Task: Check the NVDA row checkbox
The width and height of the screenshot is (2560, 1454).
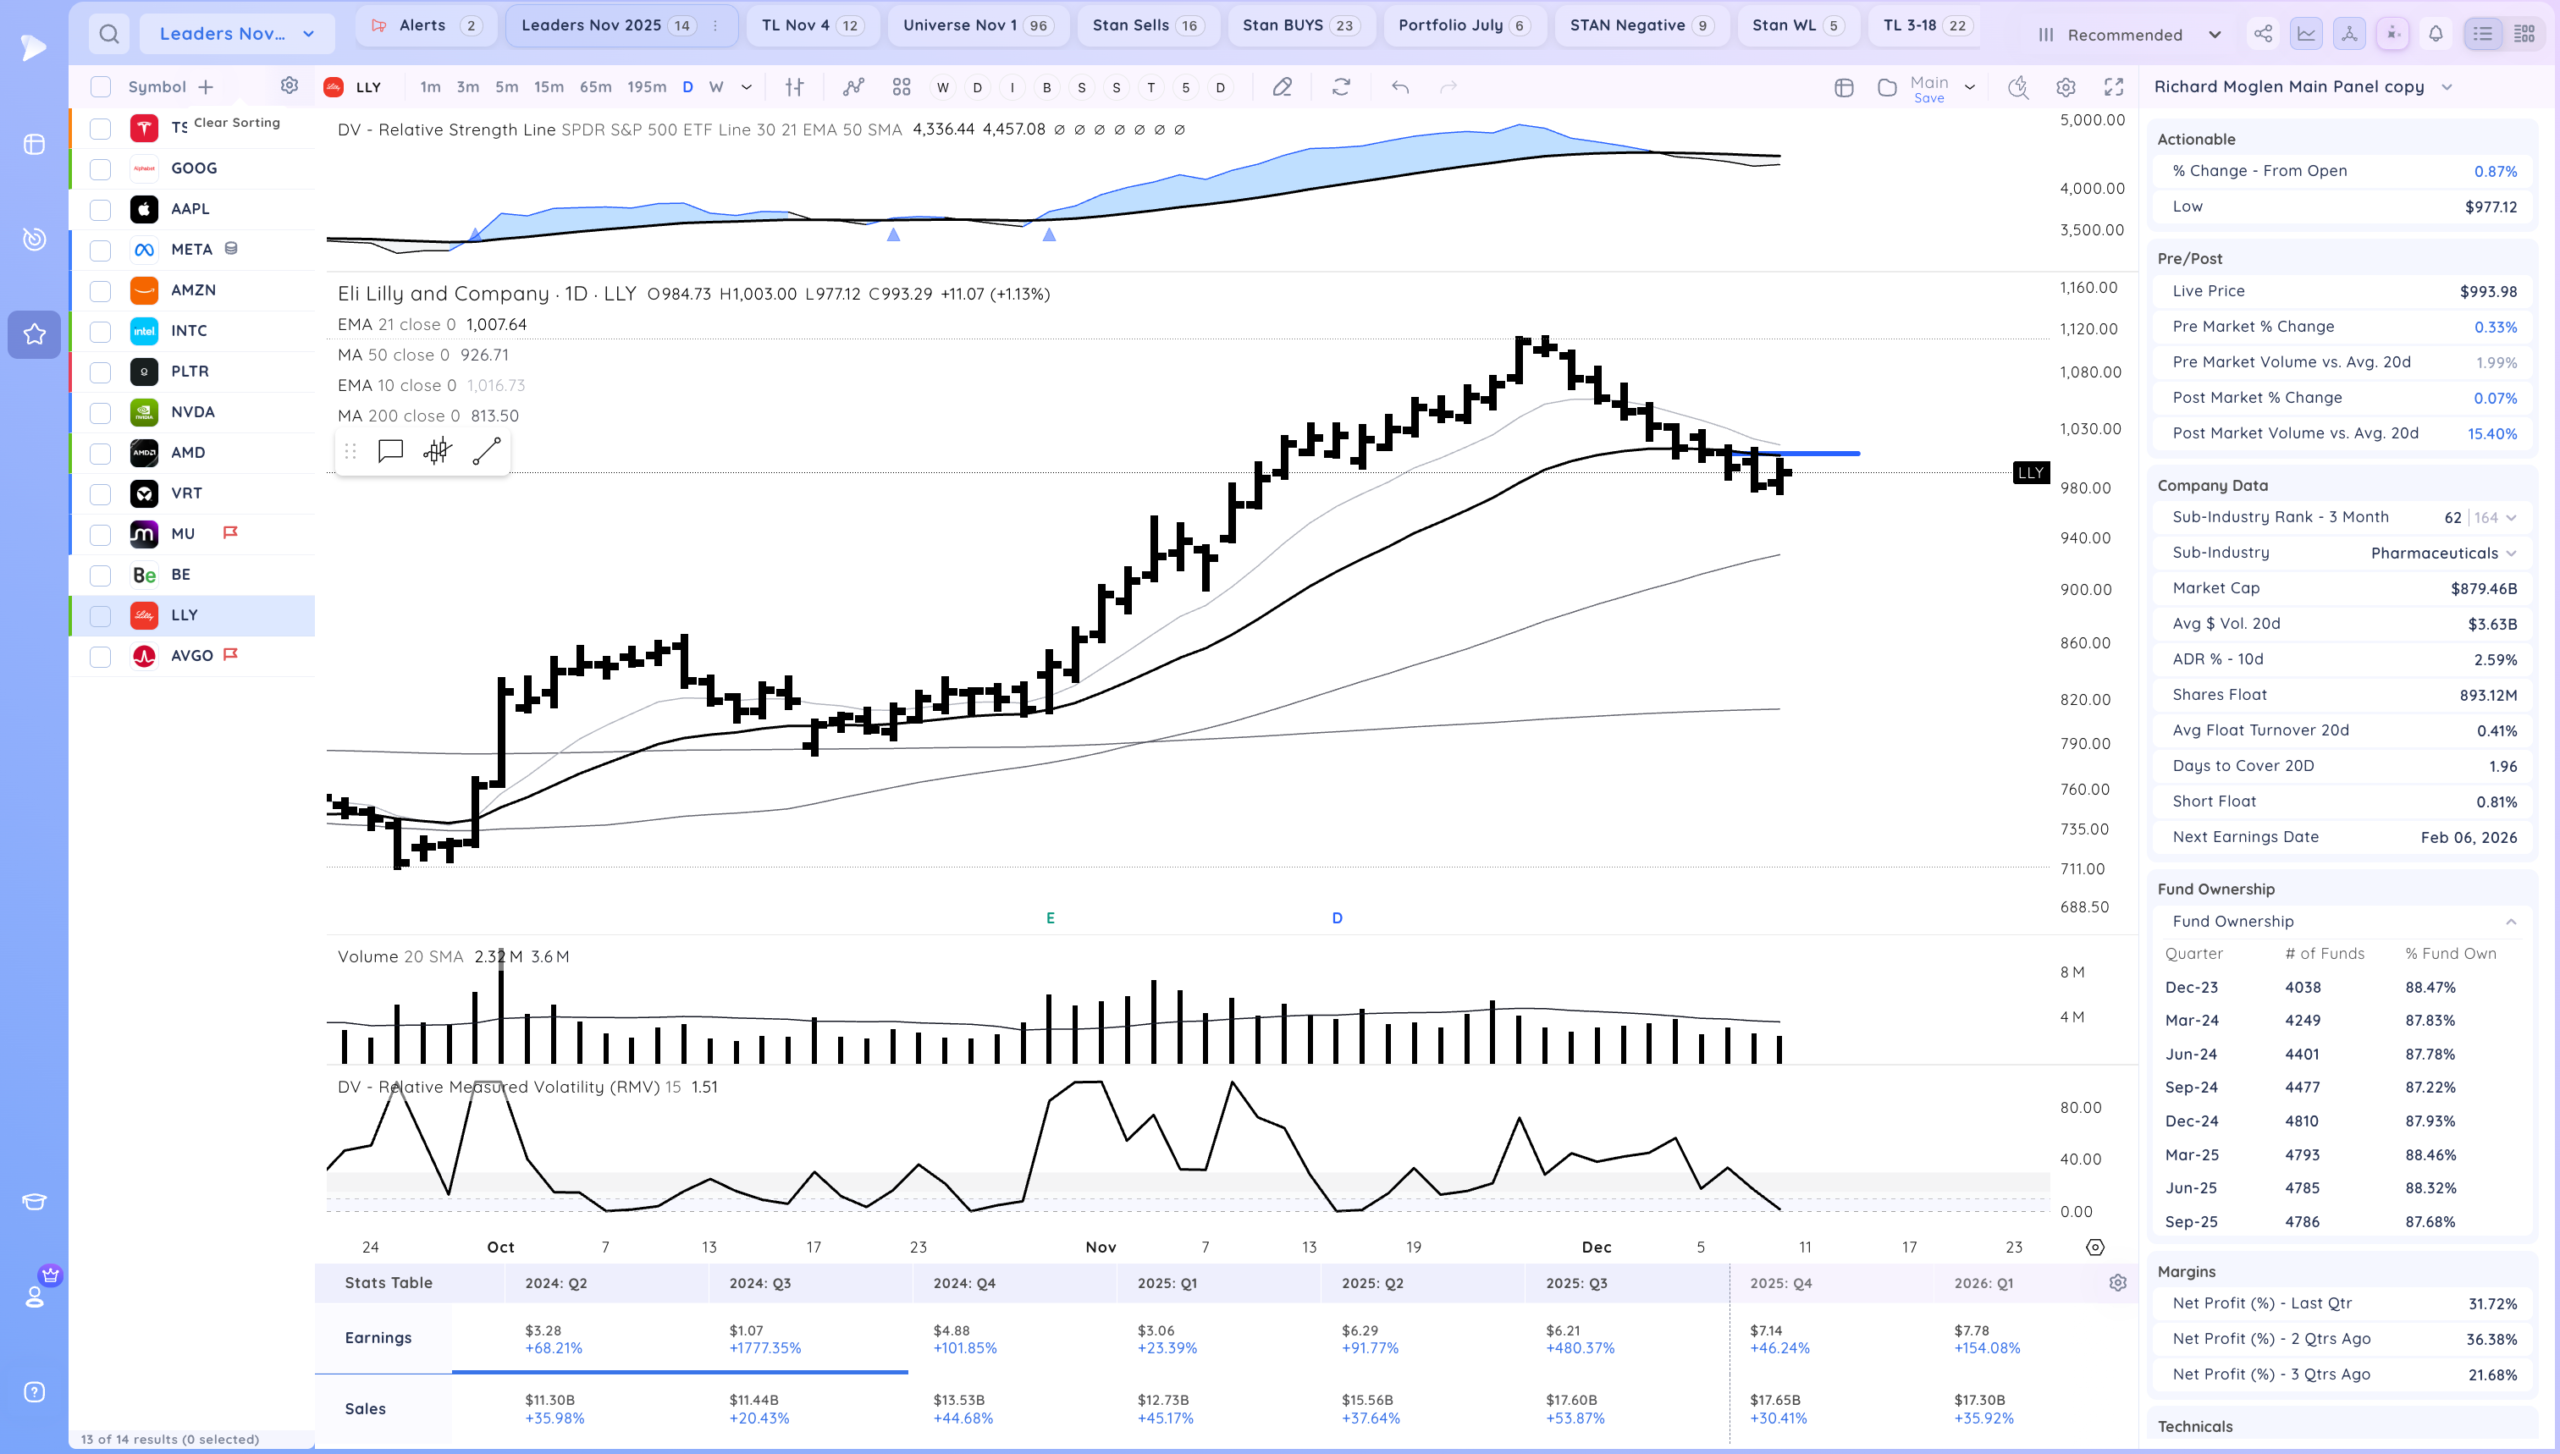Action: (100, 412)
